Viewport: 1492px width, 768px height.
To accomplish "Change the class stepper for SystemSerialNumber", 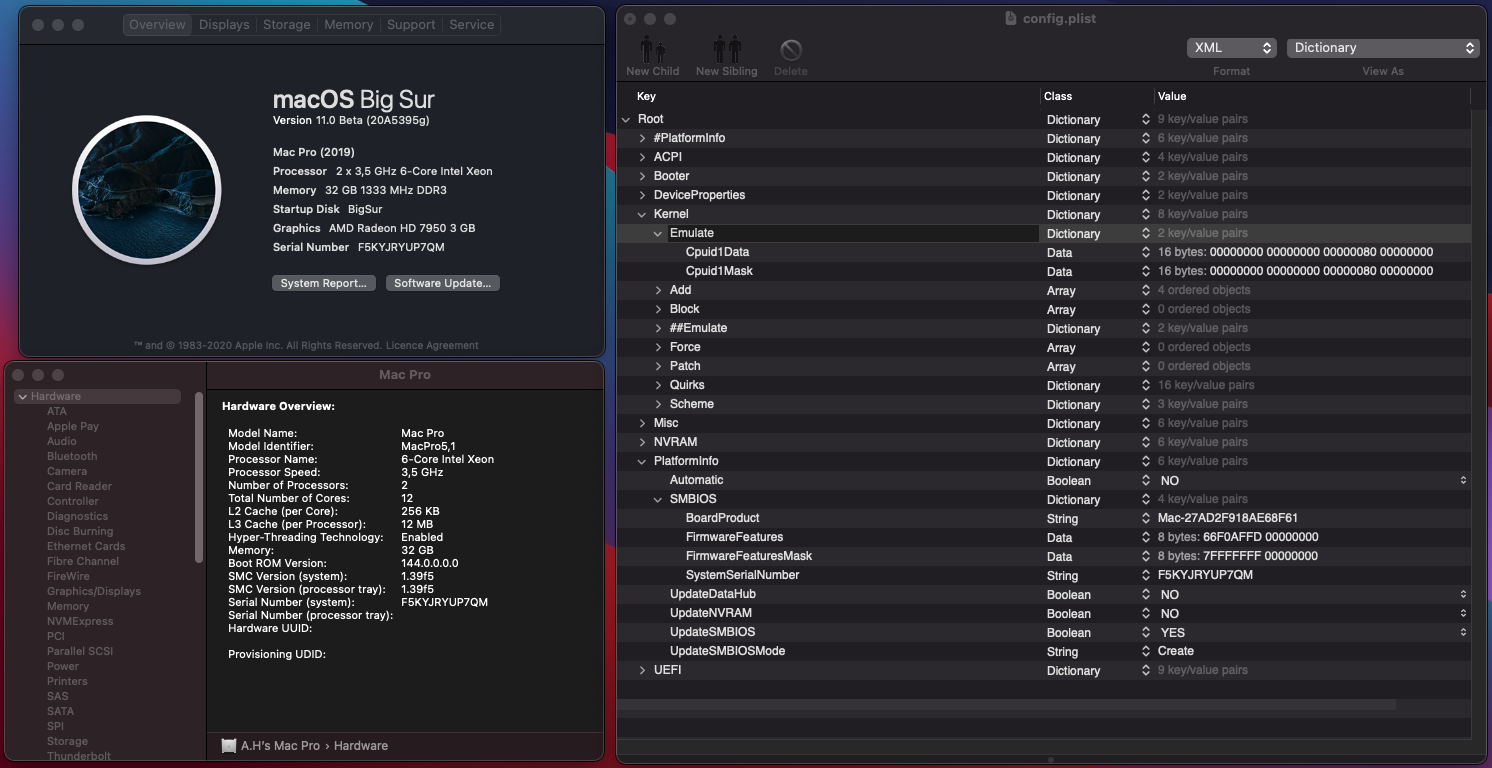I will 1146,576.
